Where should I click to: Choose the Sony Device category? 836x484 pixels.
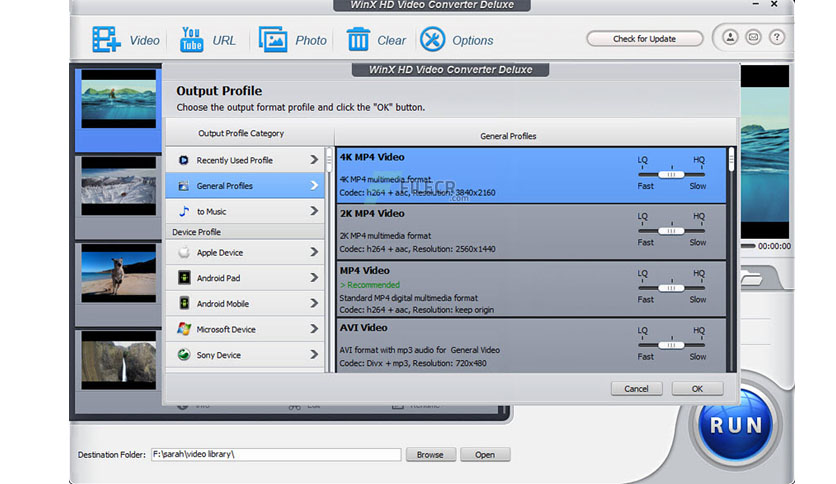coord(245,354)
